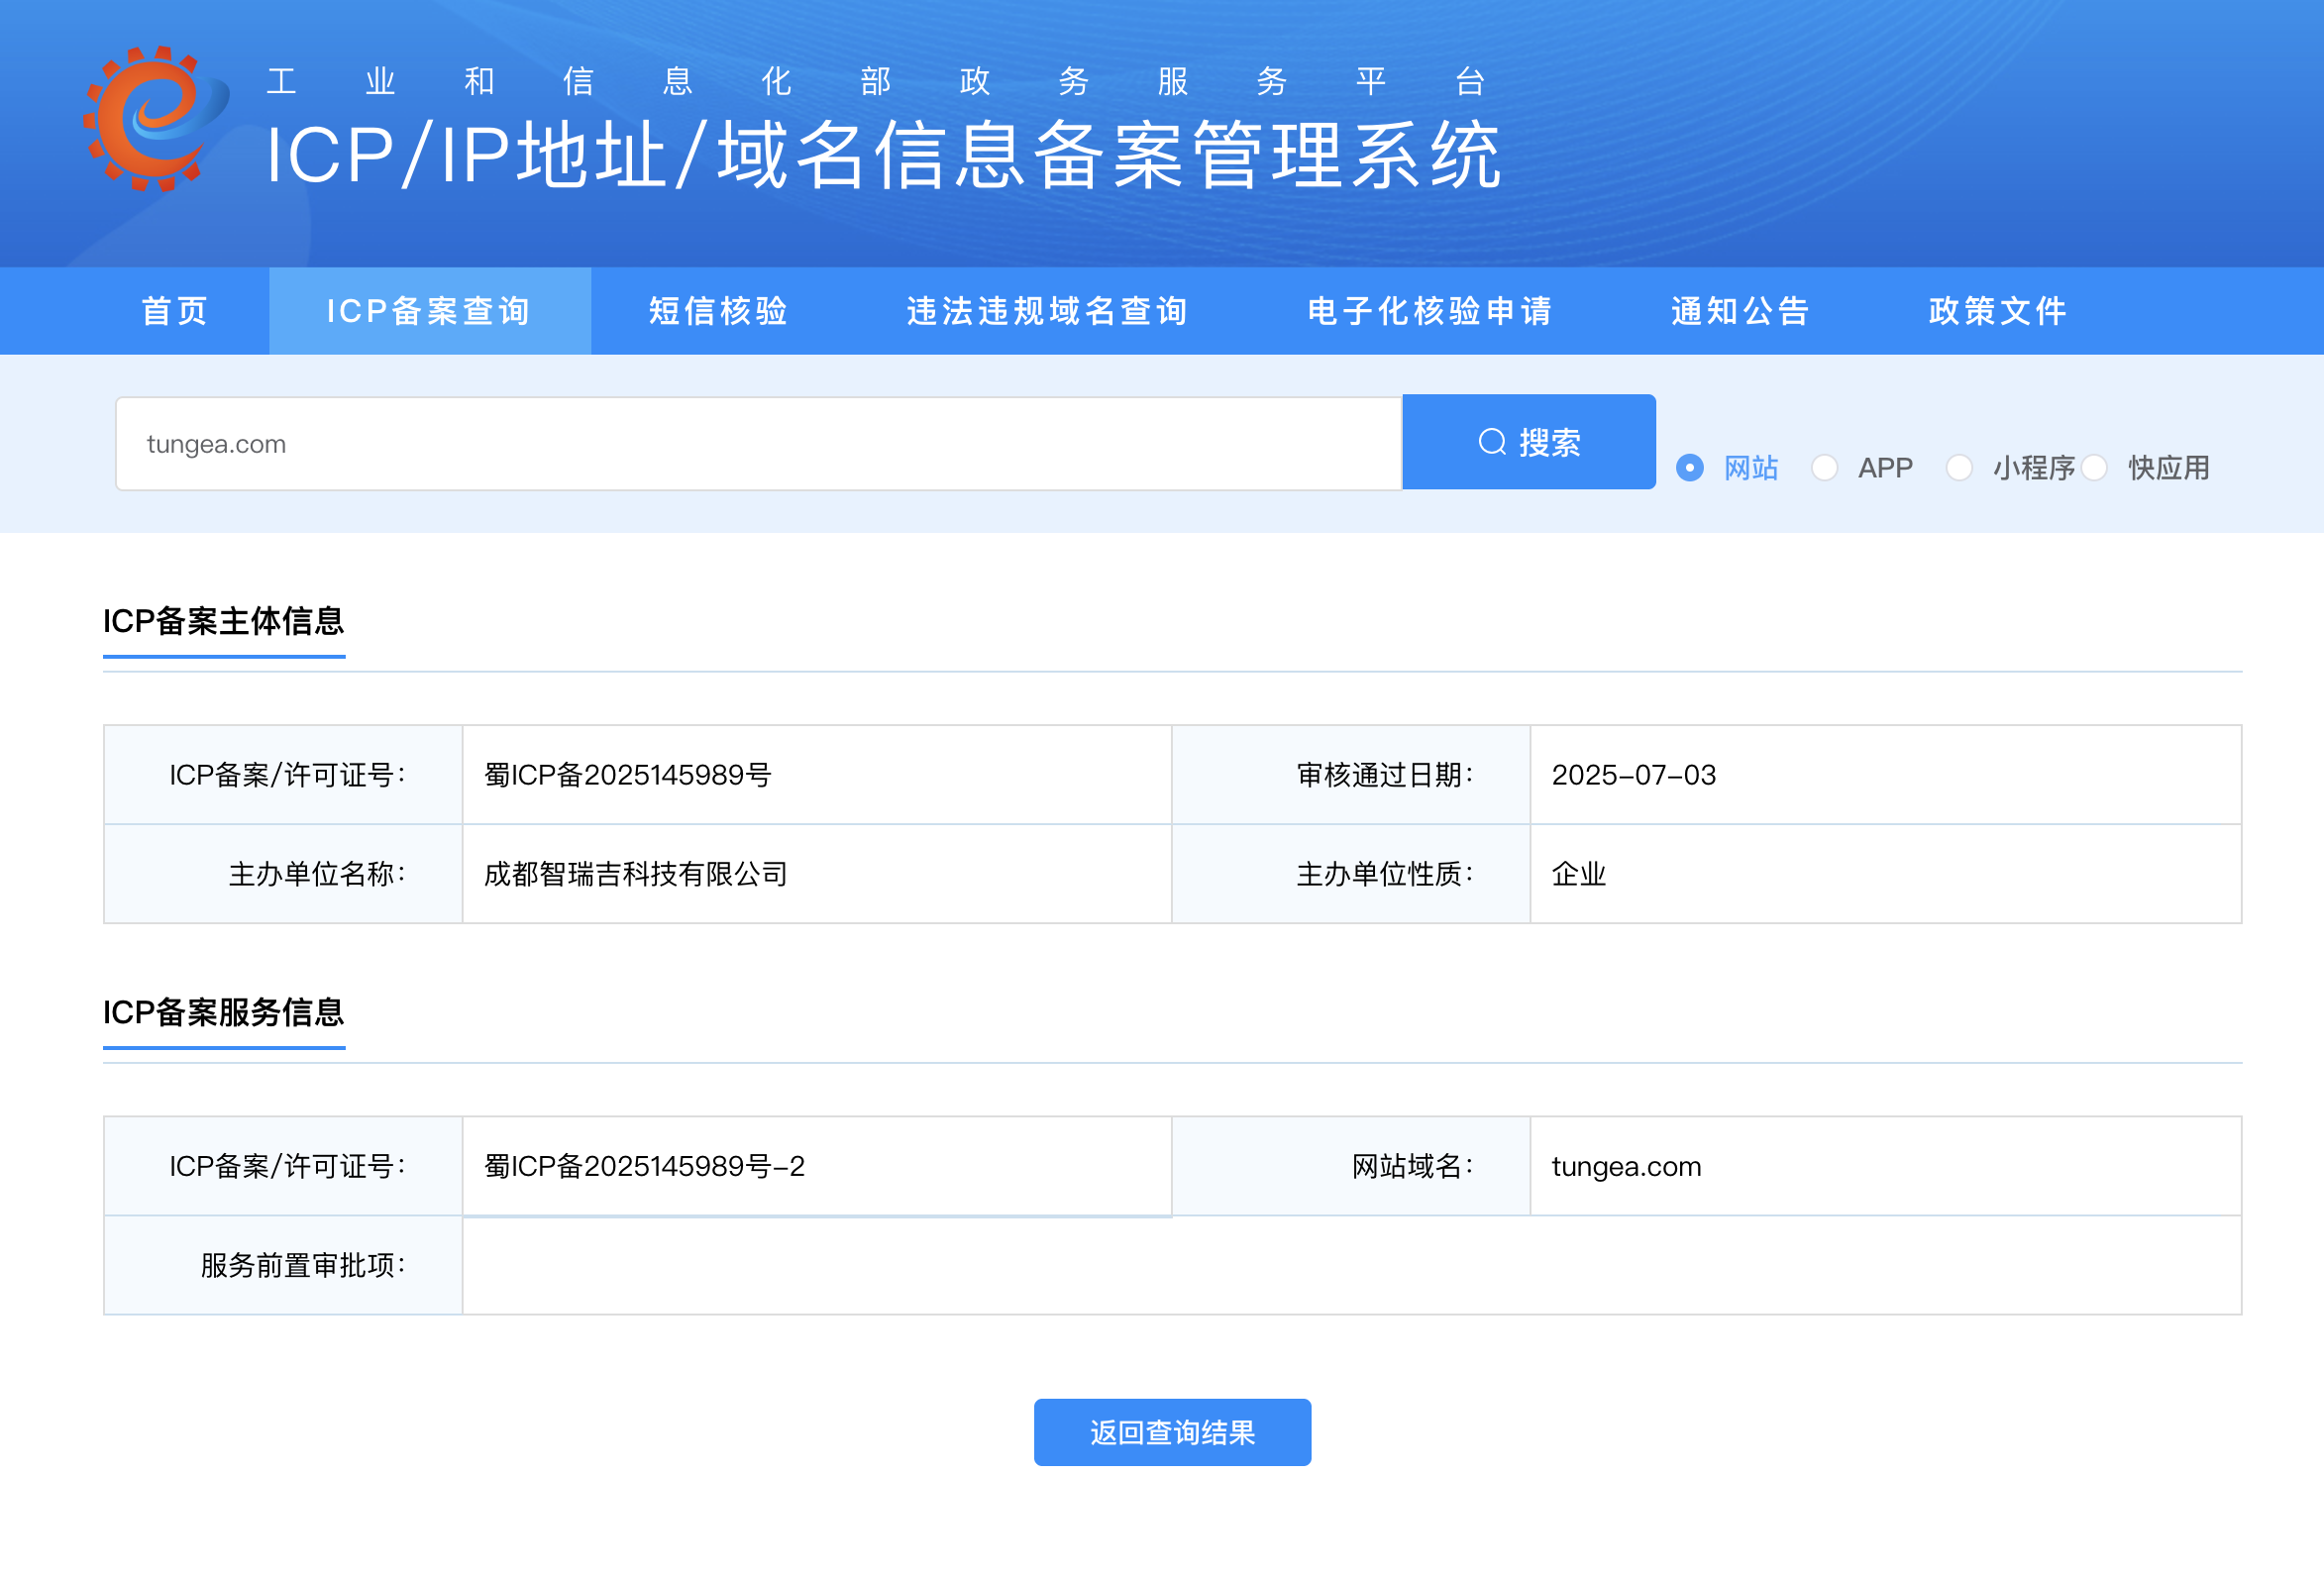Open 电子化核验申请 menu item
2324x1581 pixels.
coord(1430,311)
